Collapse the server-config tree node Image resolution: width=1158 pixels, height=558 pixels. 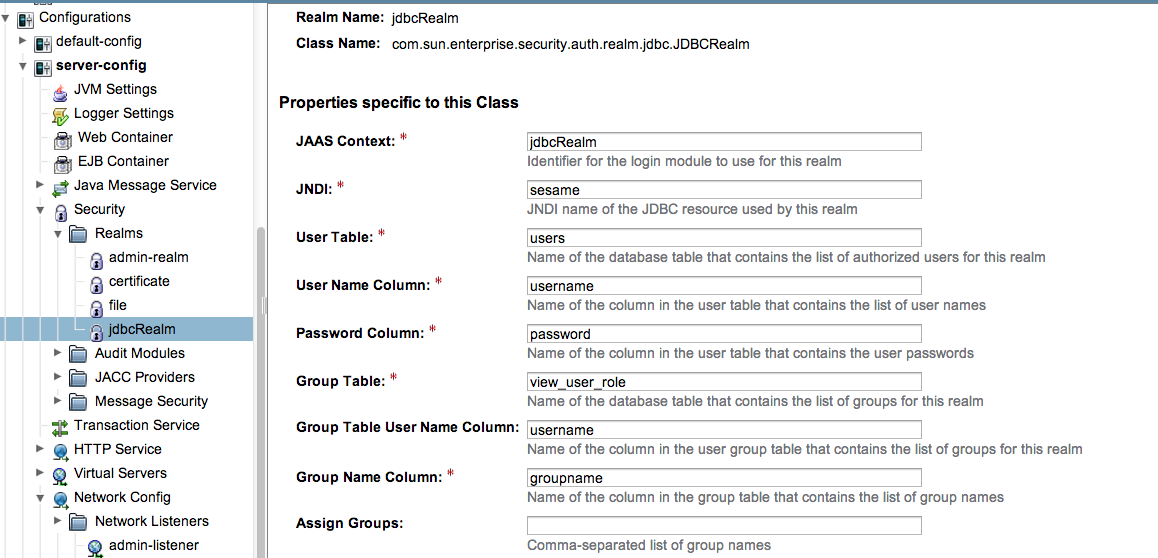[23, 66]
